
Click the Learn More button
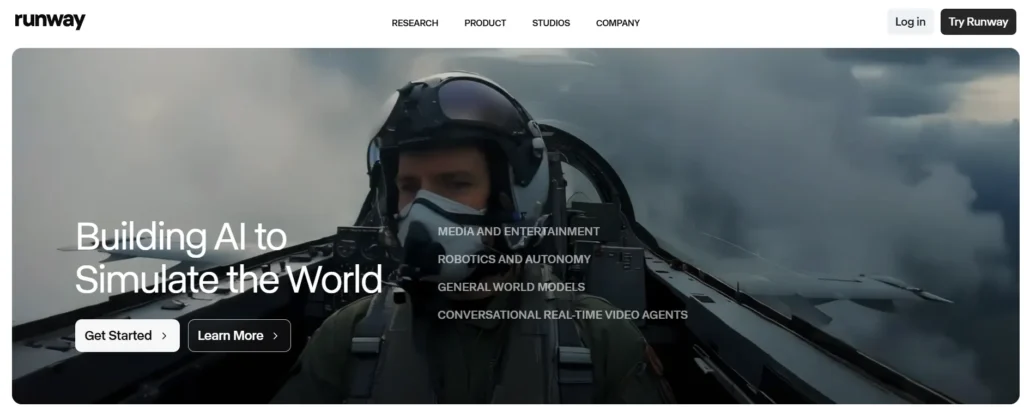(239, 336)
